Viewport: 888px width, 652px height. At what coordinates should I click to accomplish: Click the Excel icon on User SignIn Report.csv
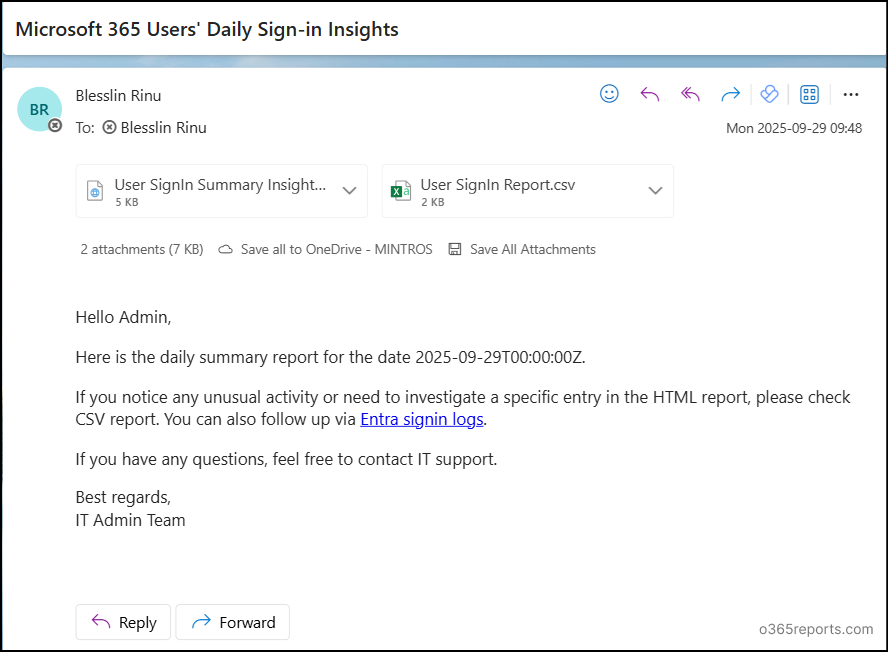[x=401, y=190]
